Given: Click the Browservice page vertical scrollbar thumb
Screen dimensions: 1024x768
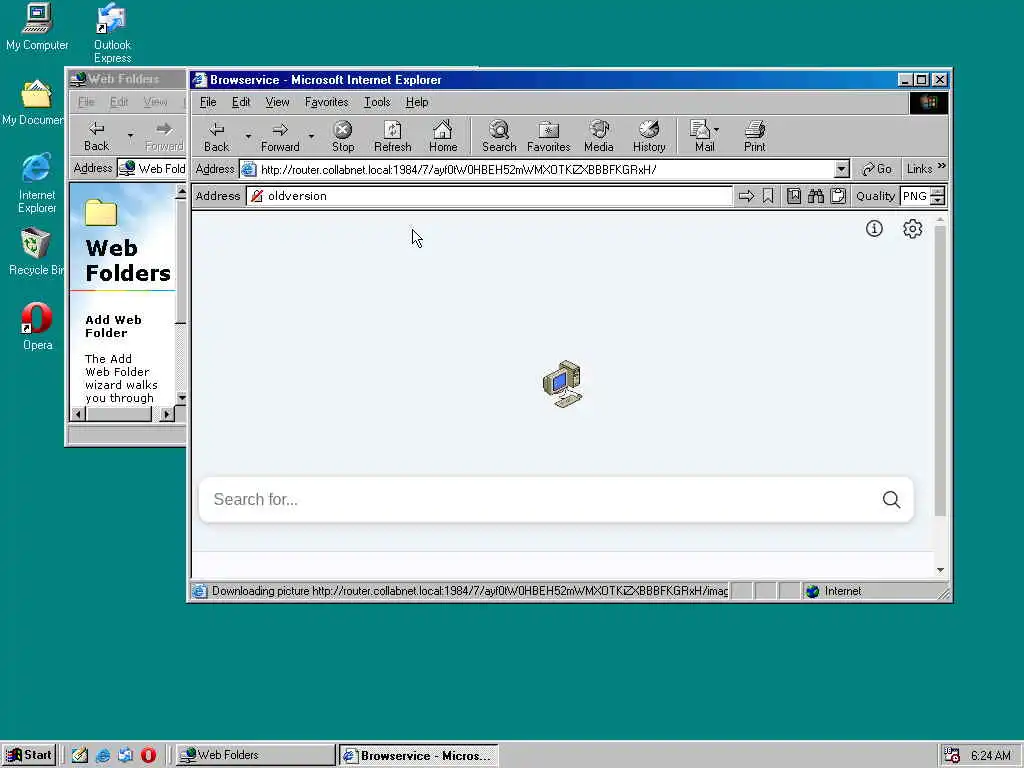Looking at the screenshot, I should point(940,371).
